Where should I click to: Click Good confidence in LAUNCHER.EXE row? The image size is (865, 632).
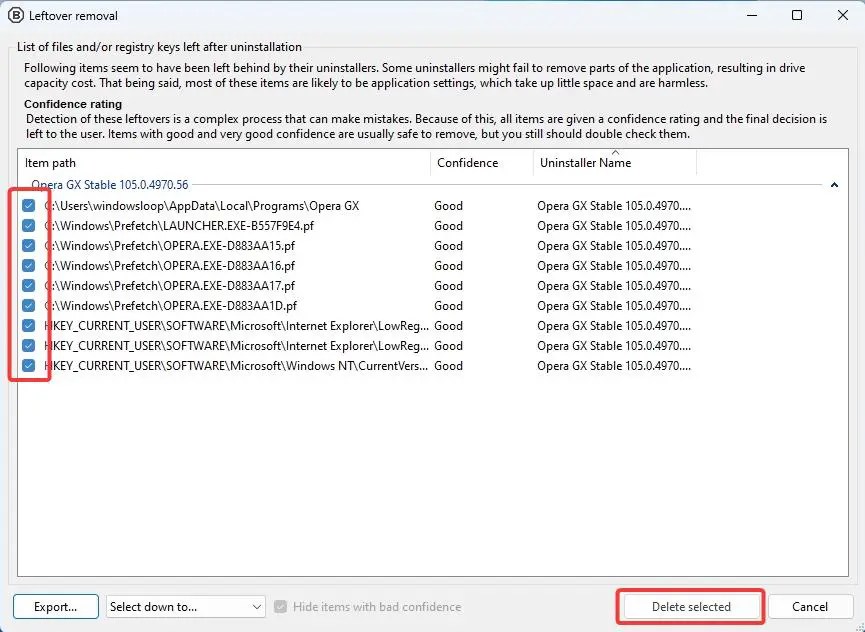coord(448,226)
